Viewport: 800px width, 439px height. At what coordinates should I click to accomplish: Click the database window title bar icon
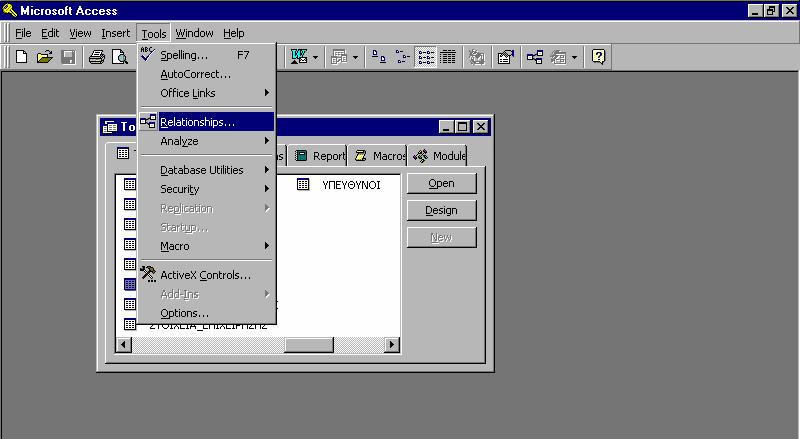[x=110, y=127]
